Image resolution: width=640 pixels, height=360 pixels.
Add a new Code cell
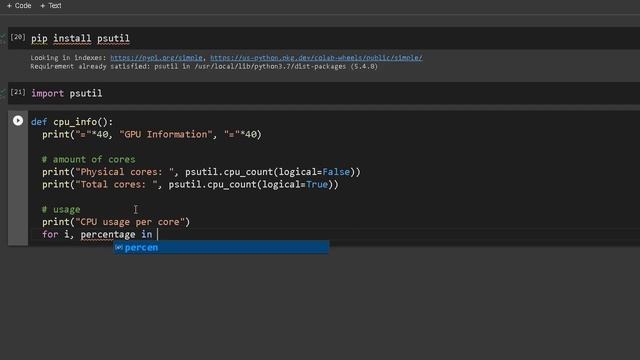[19, 6]
